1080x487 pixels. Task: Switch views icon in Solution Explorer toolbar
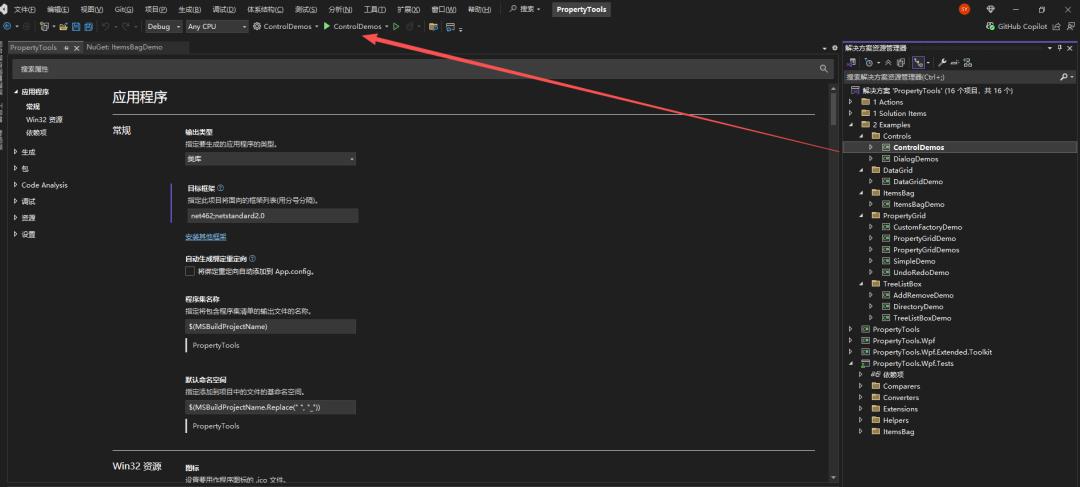click(852, 62)
